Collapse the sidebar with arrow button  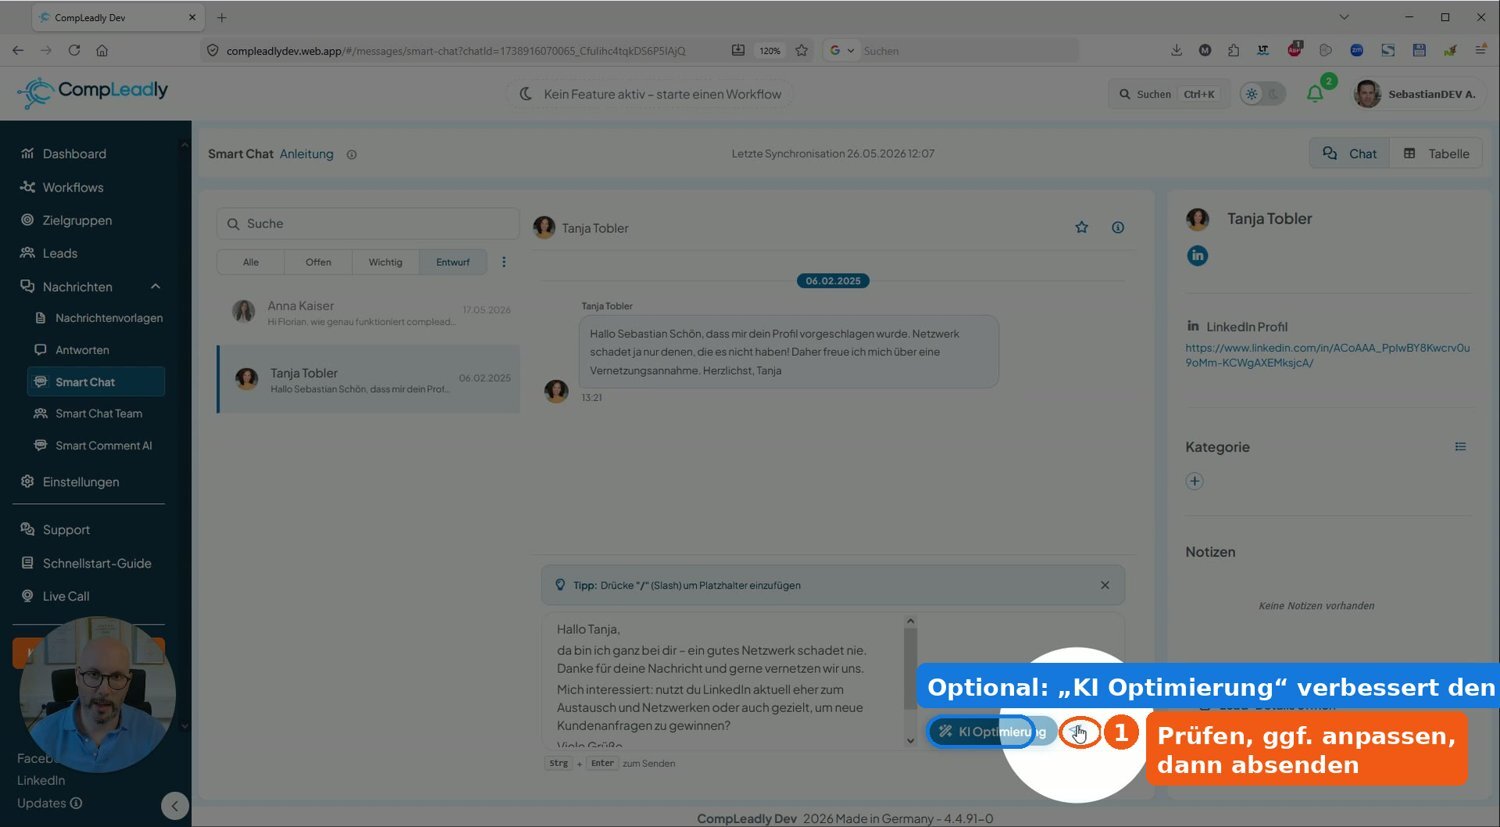[174, 806]
